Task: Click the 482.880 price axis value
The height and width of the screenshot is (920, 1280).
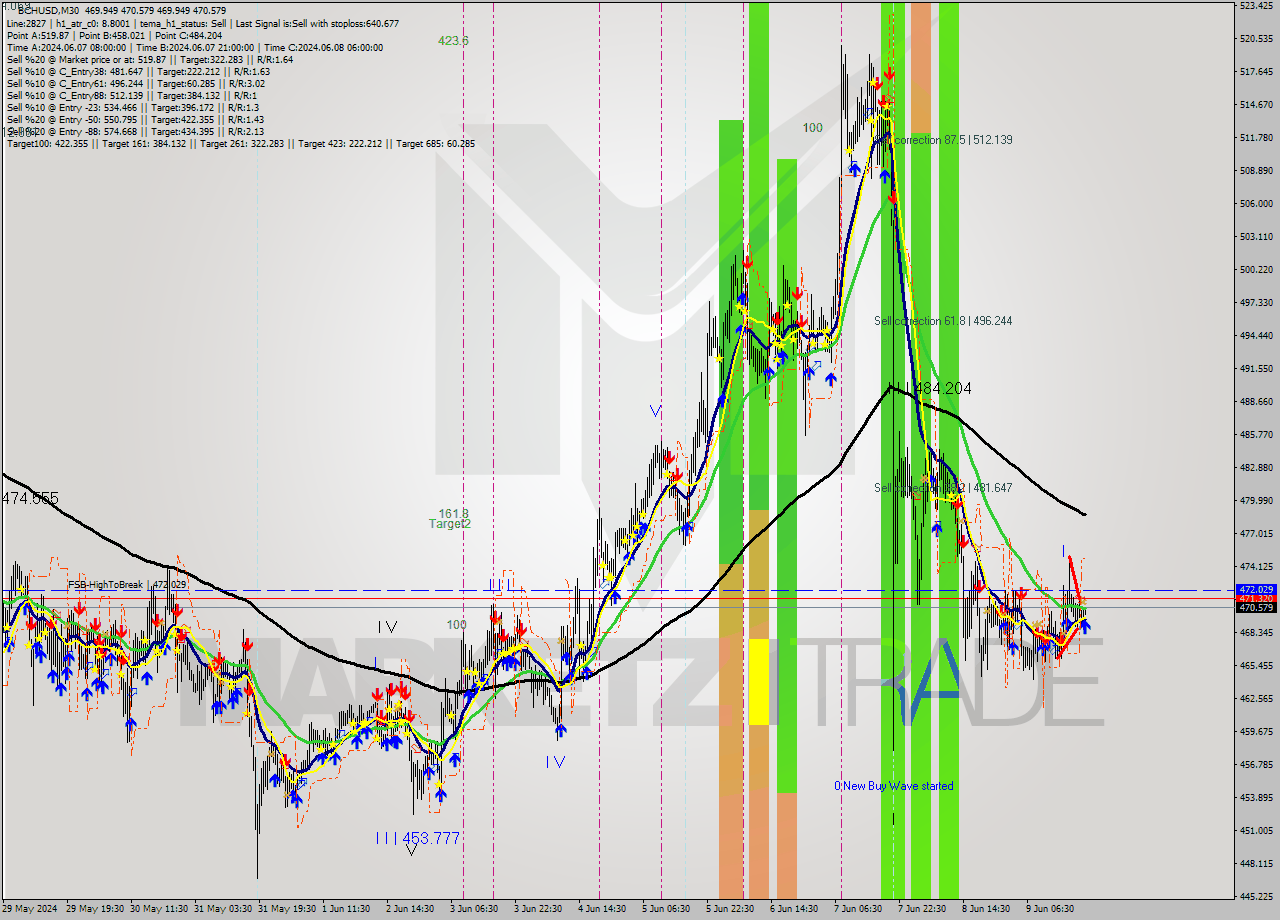Action: (x=1256, y=468)
